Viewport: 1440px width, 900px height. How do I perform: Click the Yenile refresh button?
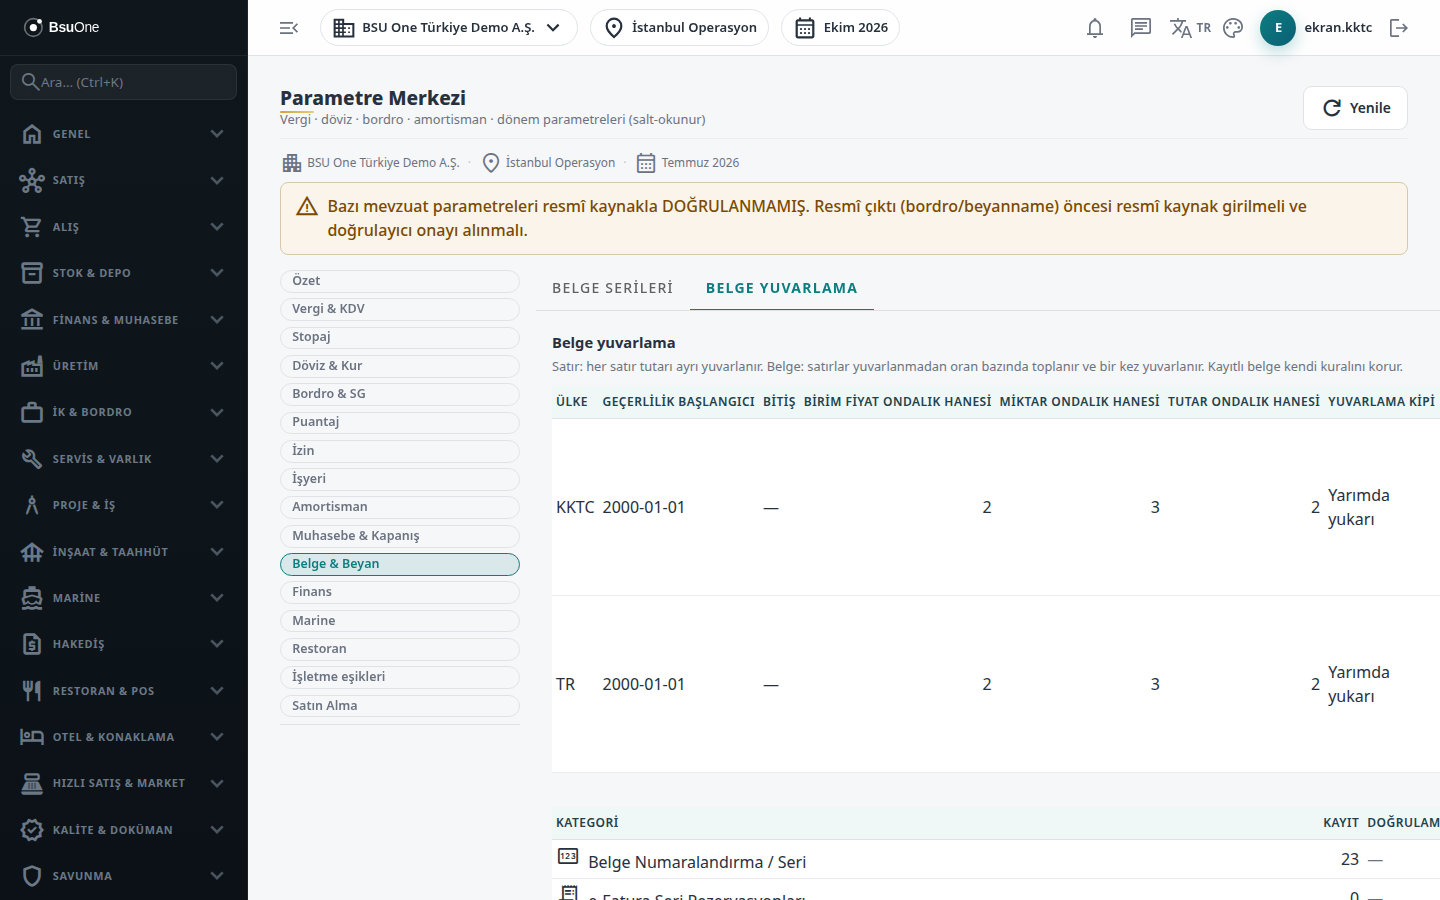1355,108
